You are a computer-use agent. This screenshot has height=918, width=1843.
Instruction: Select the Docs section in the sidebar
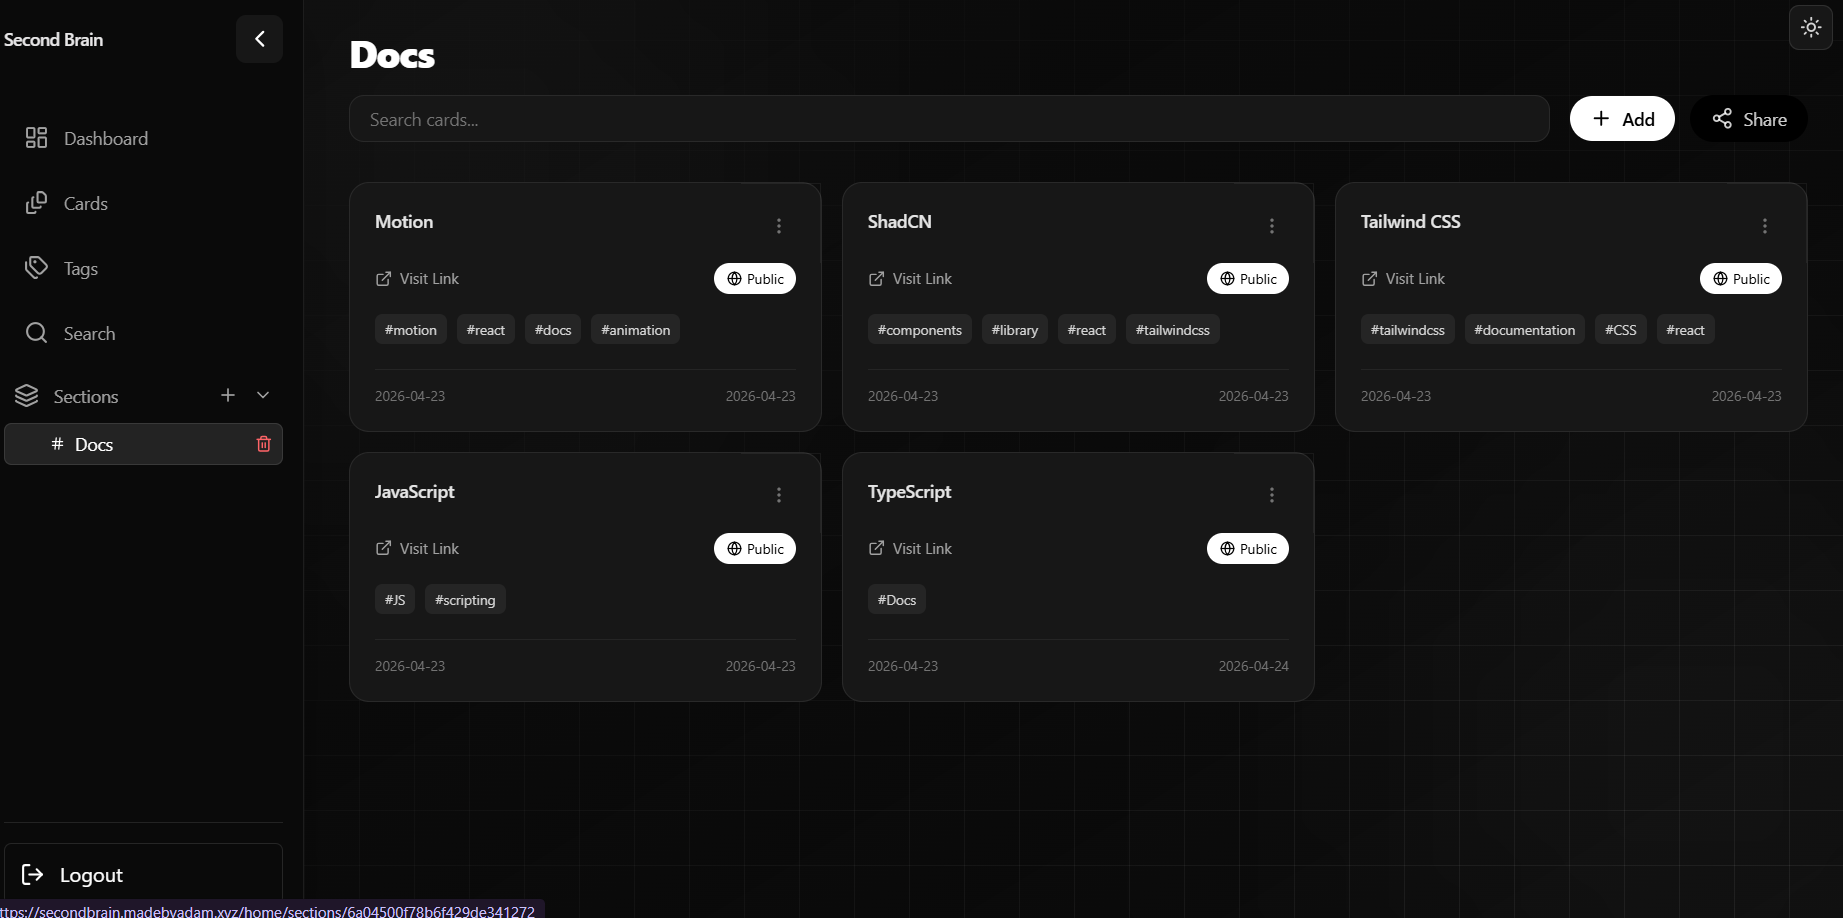pos(143,444)
